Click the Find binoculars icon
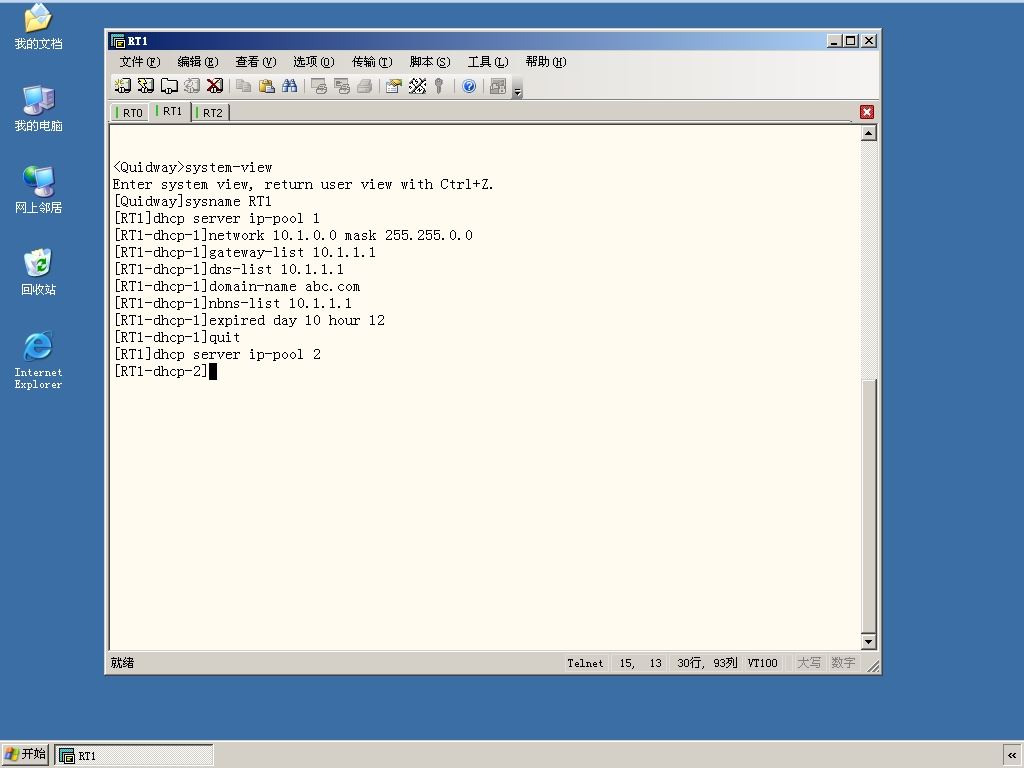Screen dimensions: 1024x768 tap(289, 86)
